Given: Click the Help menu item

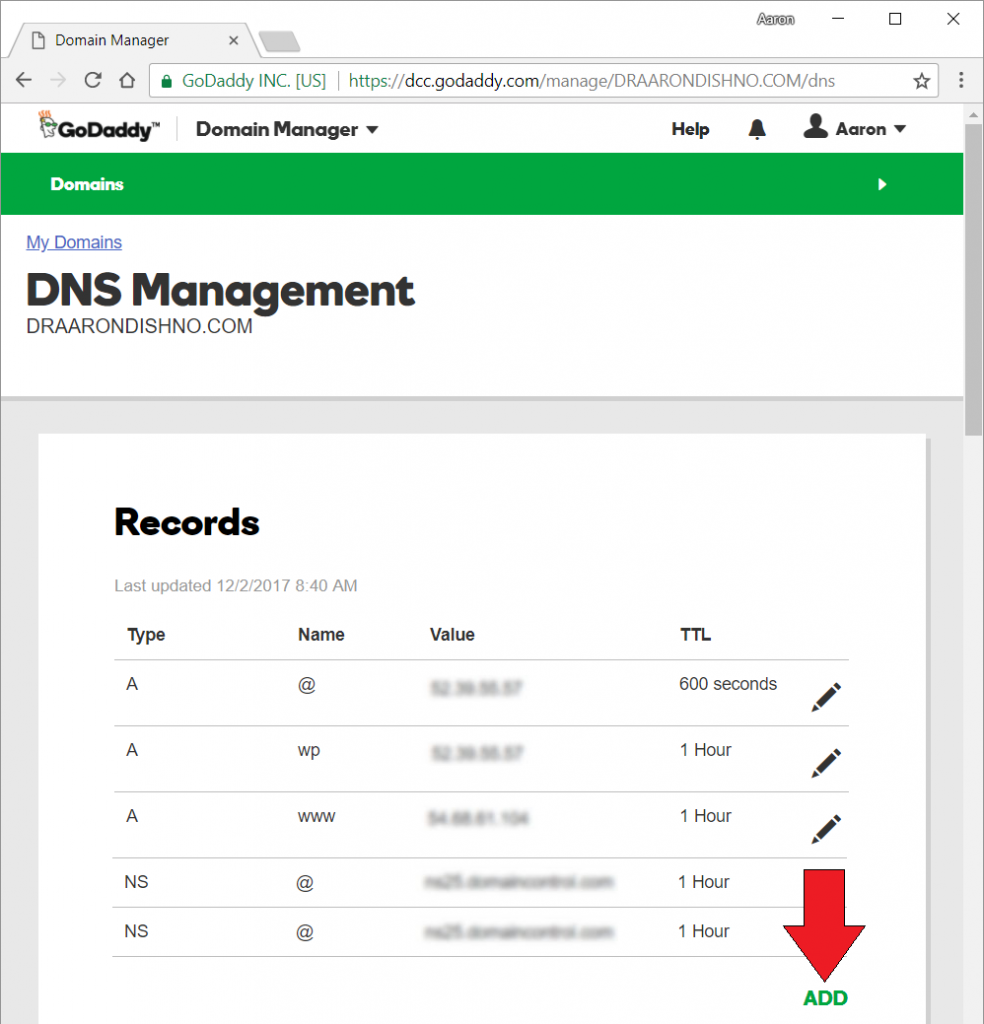Looking at the screenshot, I should tap(689, 129).
